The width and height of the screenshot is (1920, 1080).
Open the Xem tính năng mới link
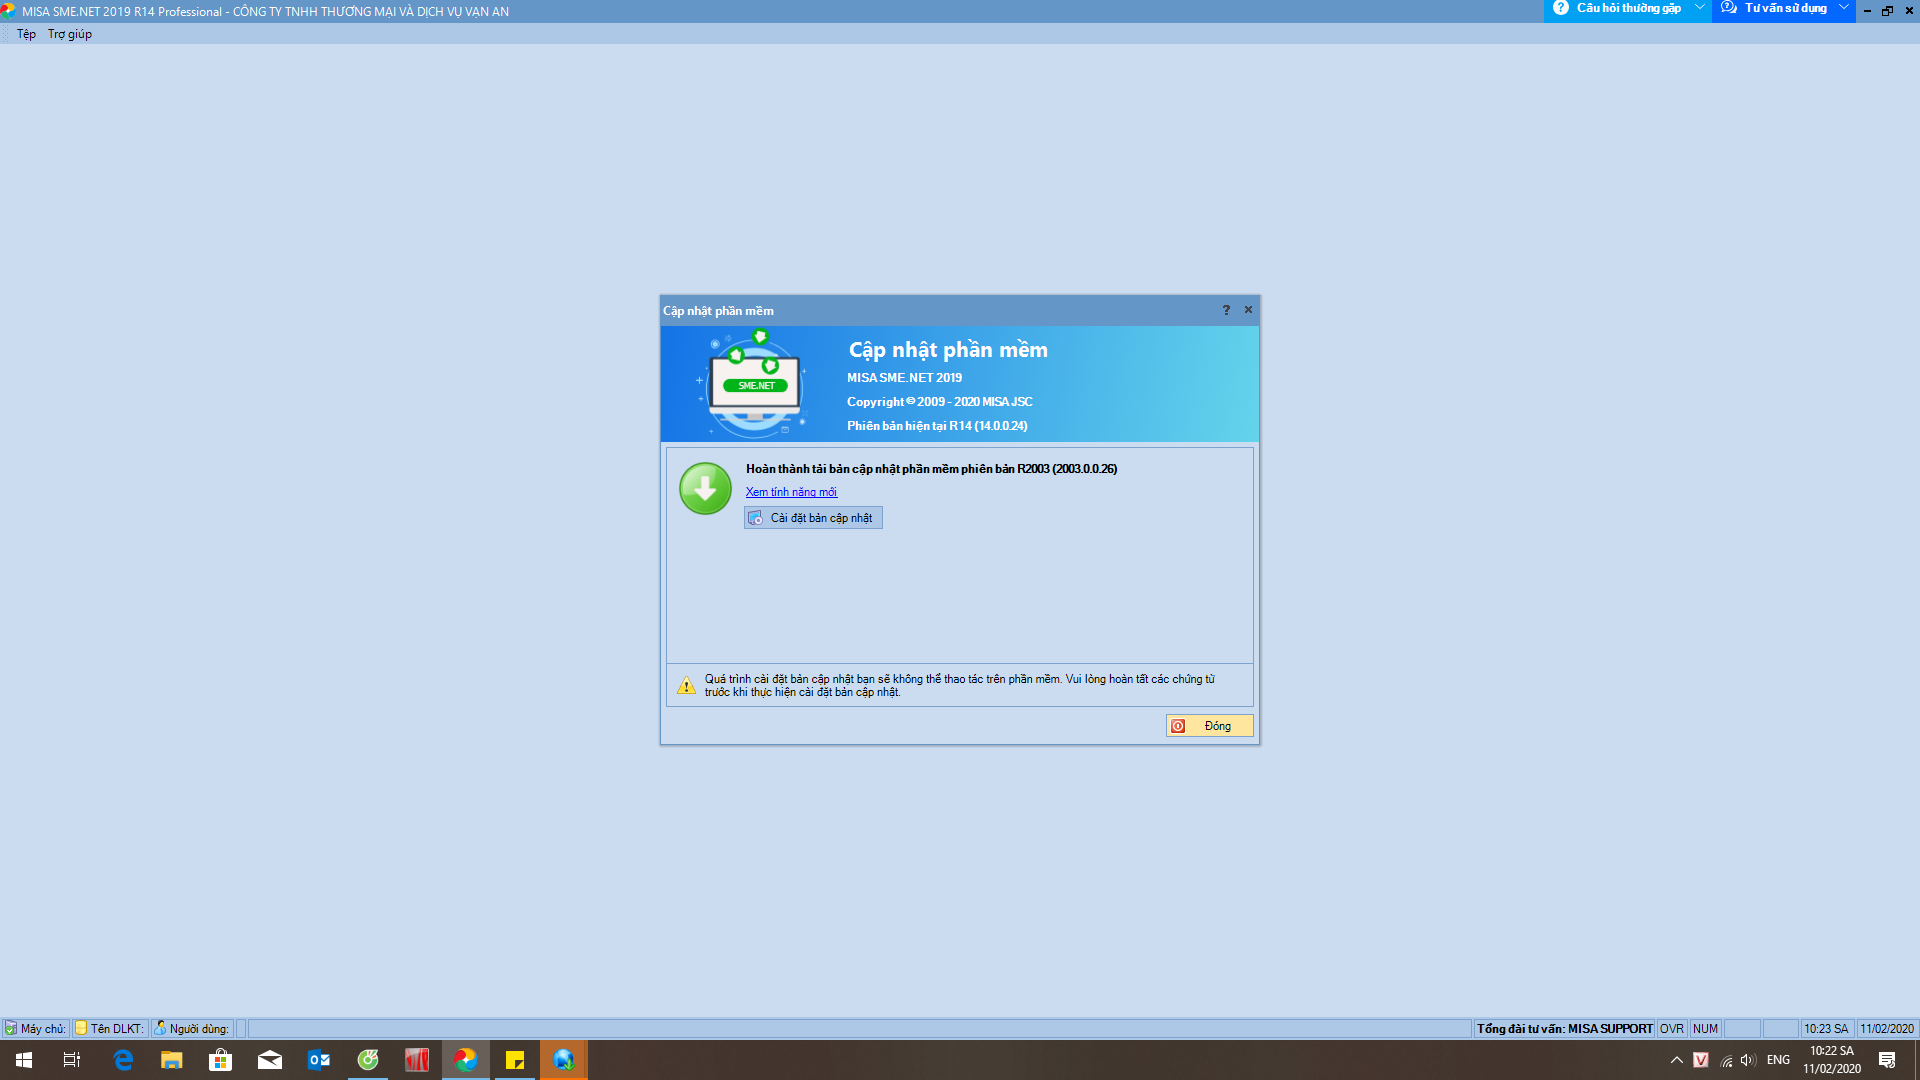click(791, 492)
